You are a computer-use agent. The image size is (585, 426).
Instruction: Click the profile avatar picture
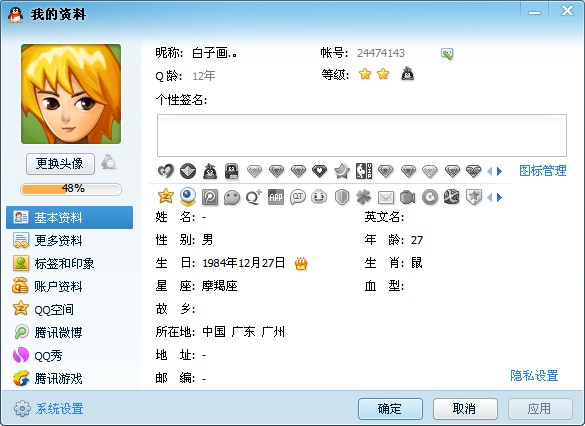pyautogui.click(x=71, y=94)
